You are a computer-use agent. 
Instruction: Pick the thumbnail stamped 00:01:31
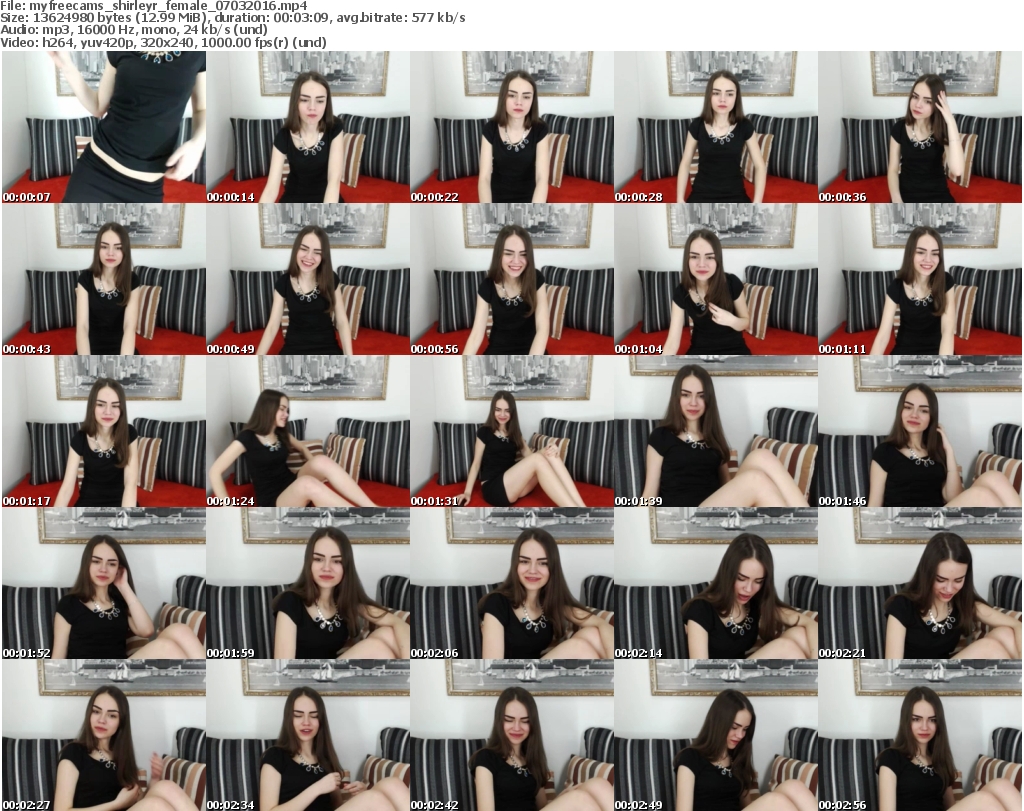pos(512,432)
